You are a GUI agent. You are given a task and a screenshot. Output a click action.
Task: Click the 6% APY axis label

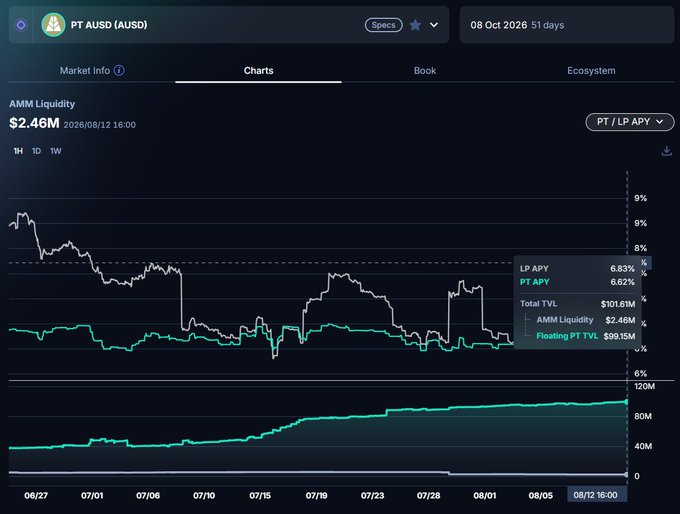641,373
